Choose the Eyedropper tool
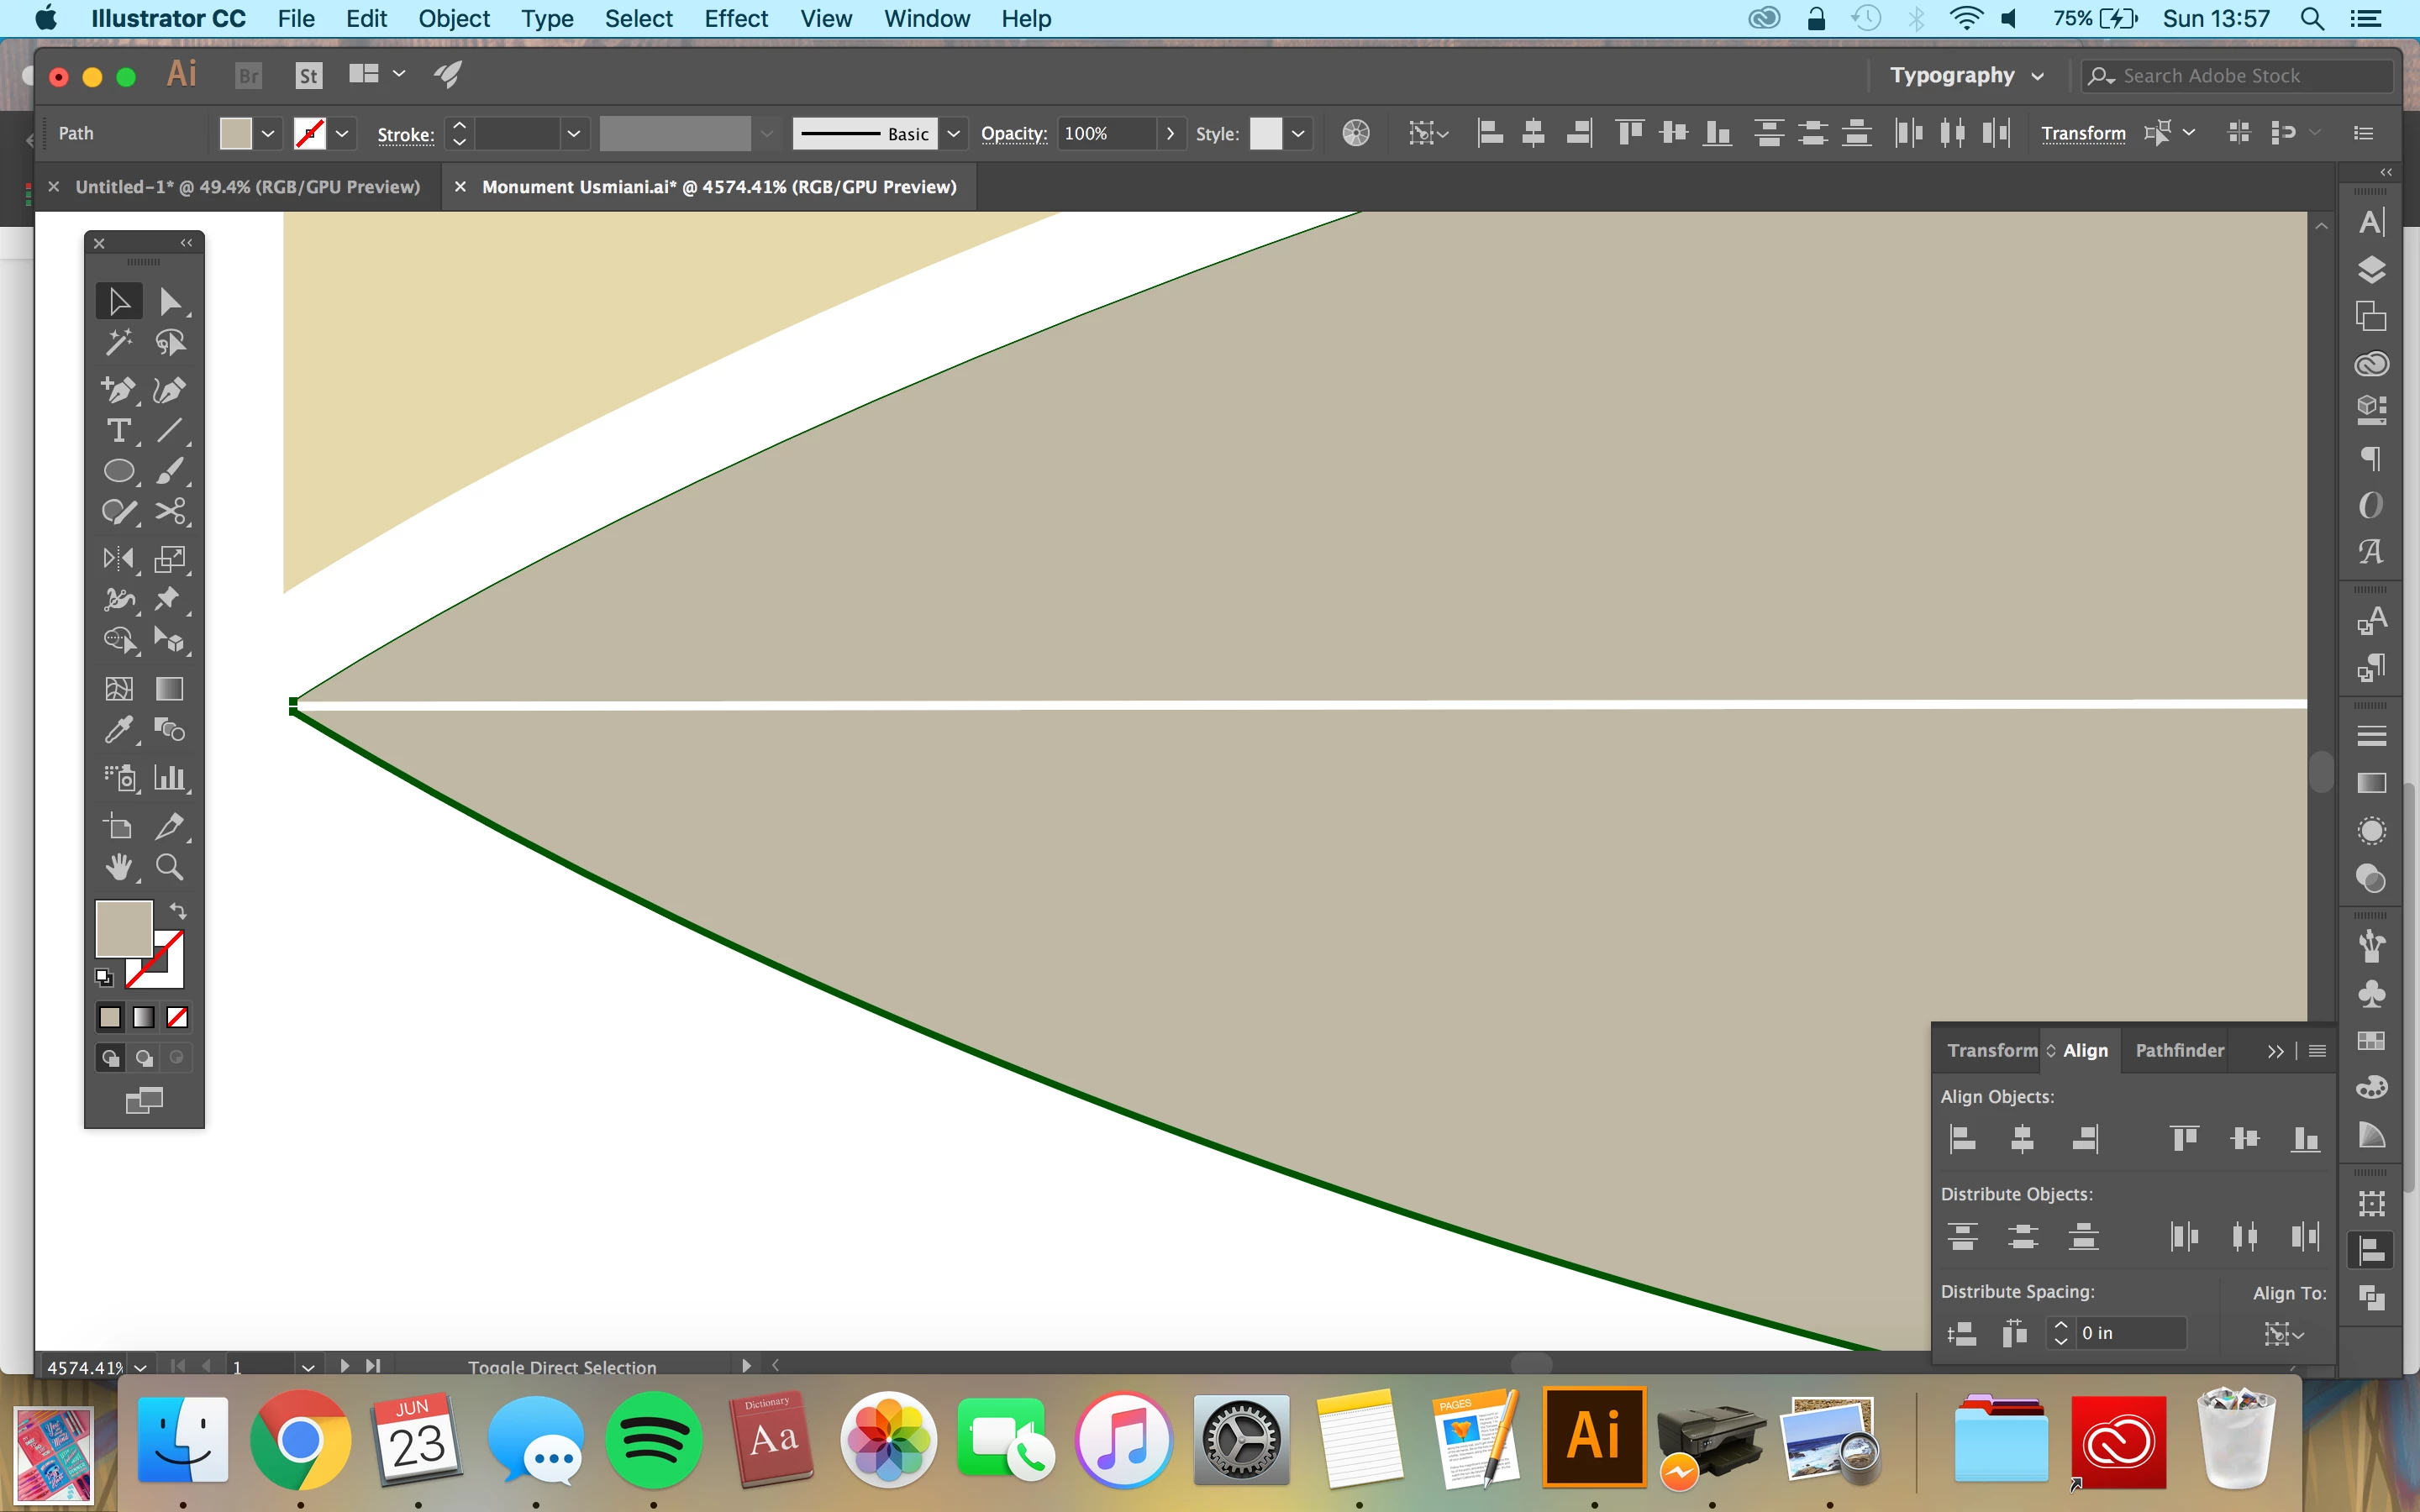Viewport: 2420px width, 1512px height. pos(118,730)
